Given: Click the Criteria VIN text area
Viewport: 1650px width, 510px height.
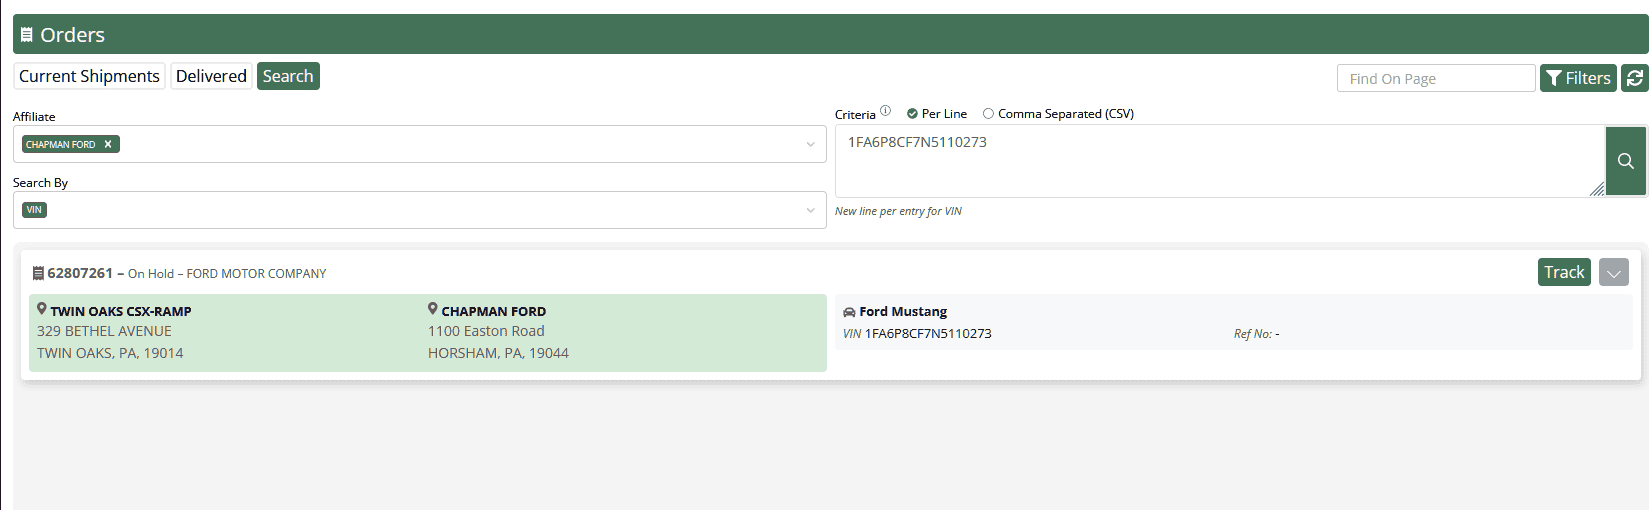Looking at the screenshot, I should coord(1220,161).
